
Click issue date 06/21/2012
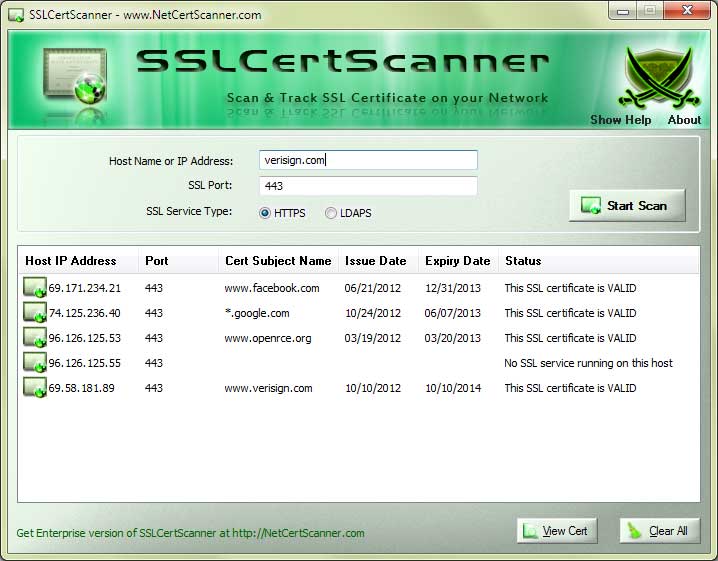tap(373, 288)
